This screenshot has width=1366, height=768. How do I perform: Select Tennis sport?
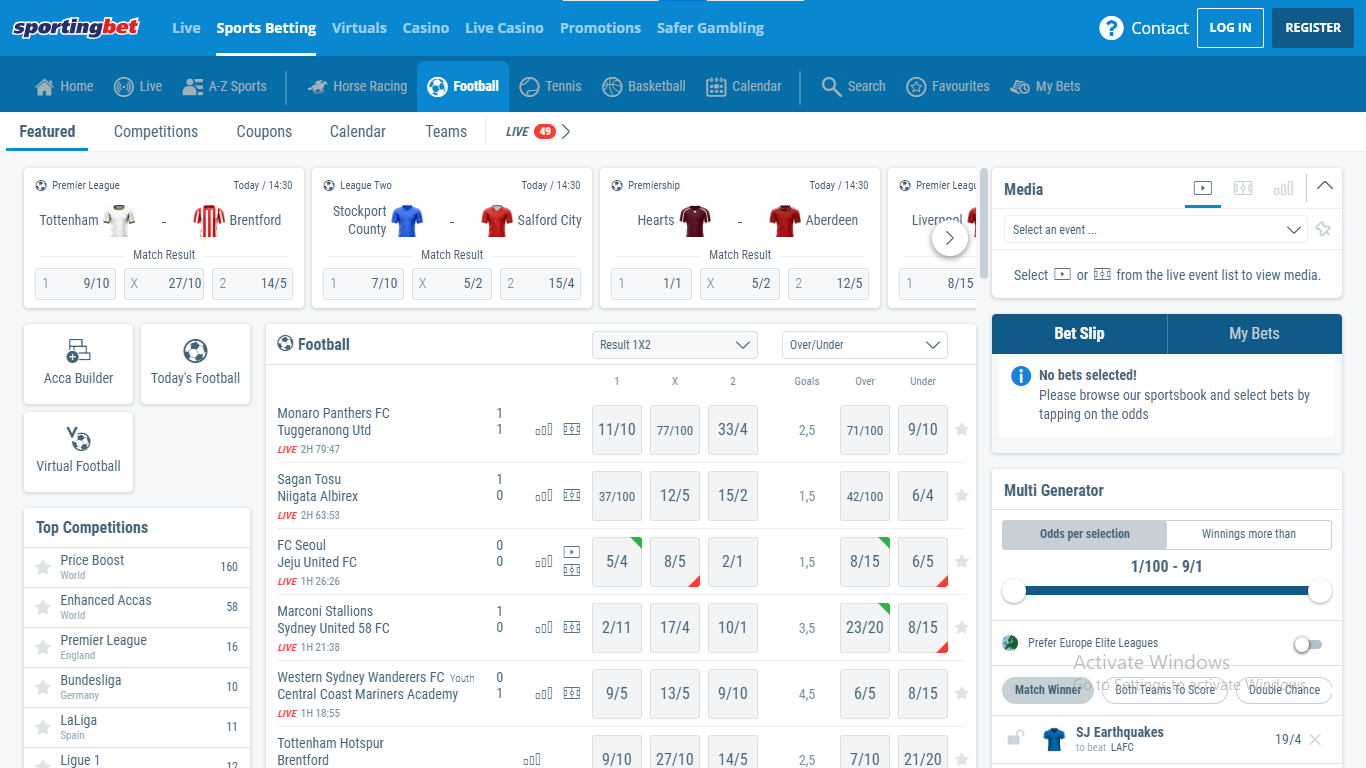(551, 86)
